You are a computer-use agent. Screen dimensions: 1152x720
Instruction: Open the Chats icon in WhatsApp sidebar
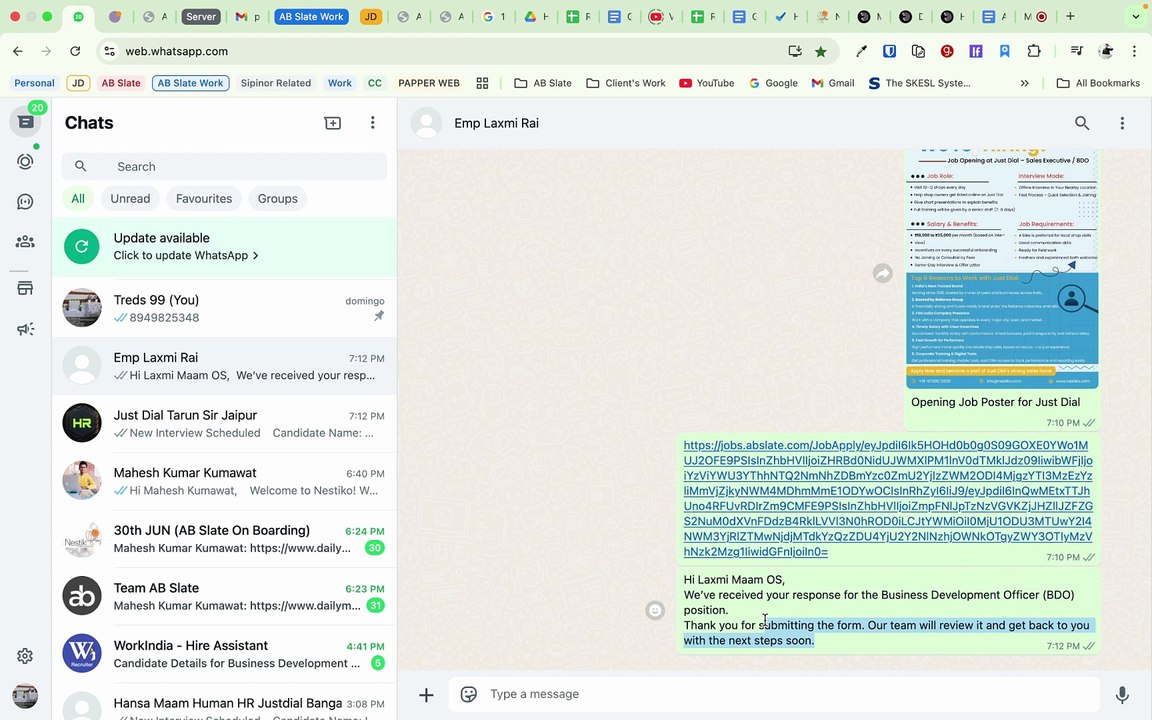pos(25,121)
